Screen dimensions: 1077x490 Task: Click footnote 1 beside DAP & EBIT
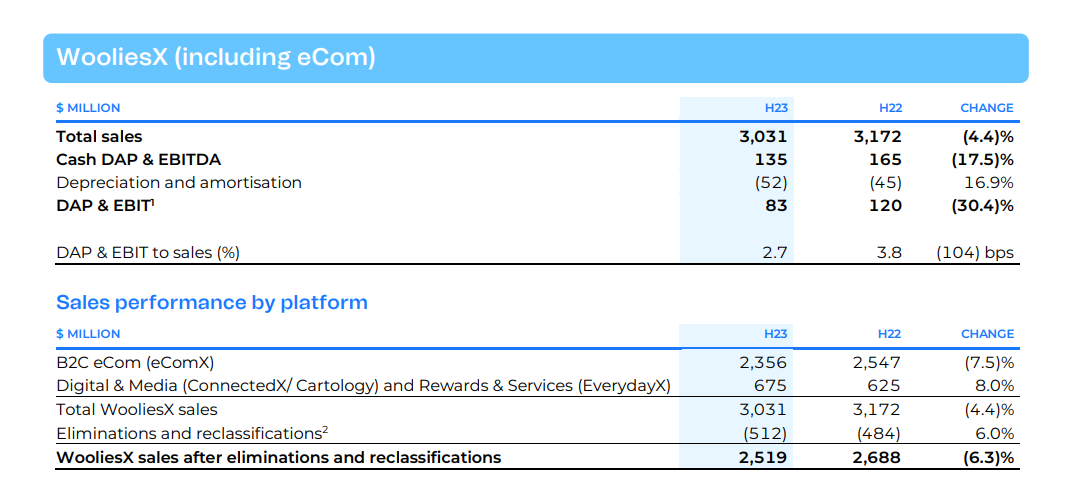[152, 201]
